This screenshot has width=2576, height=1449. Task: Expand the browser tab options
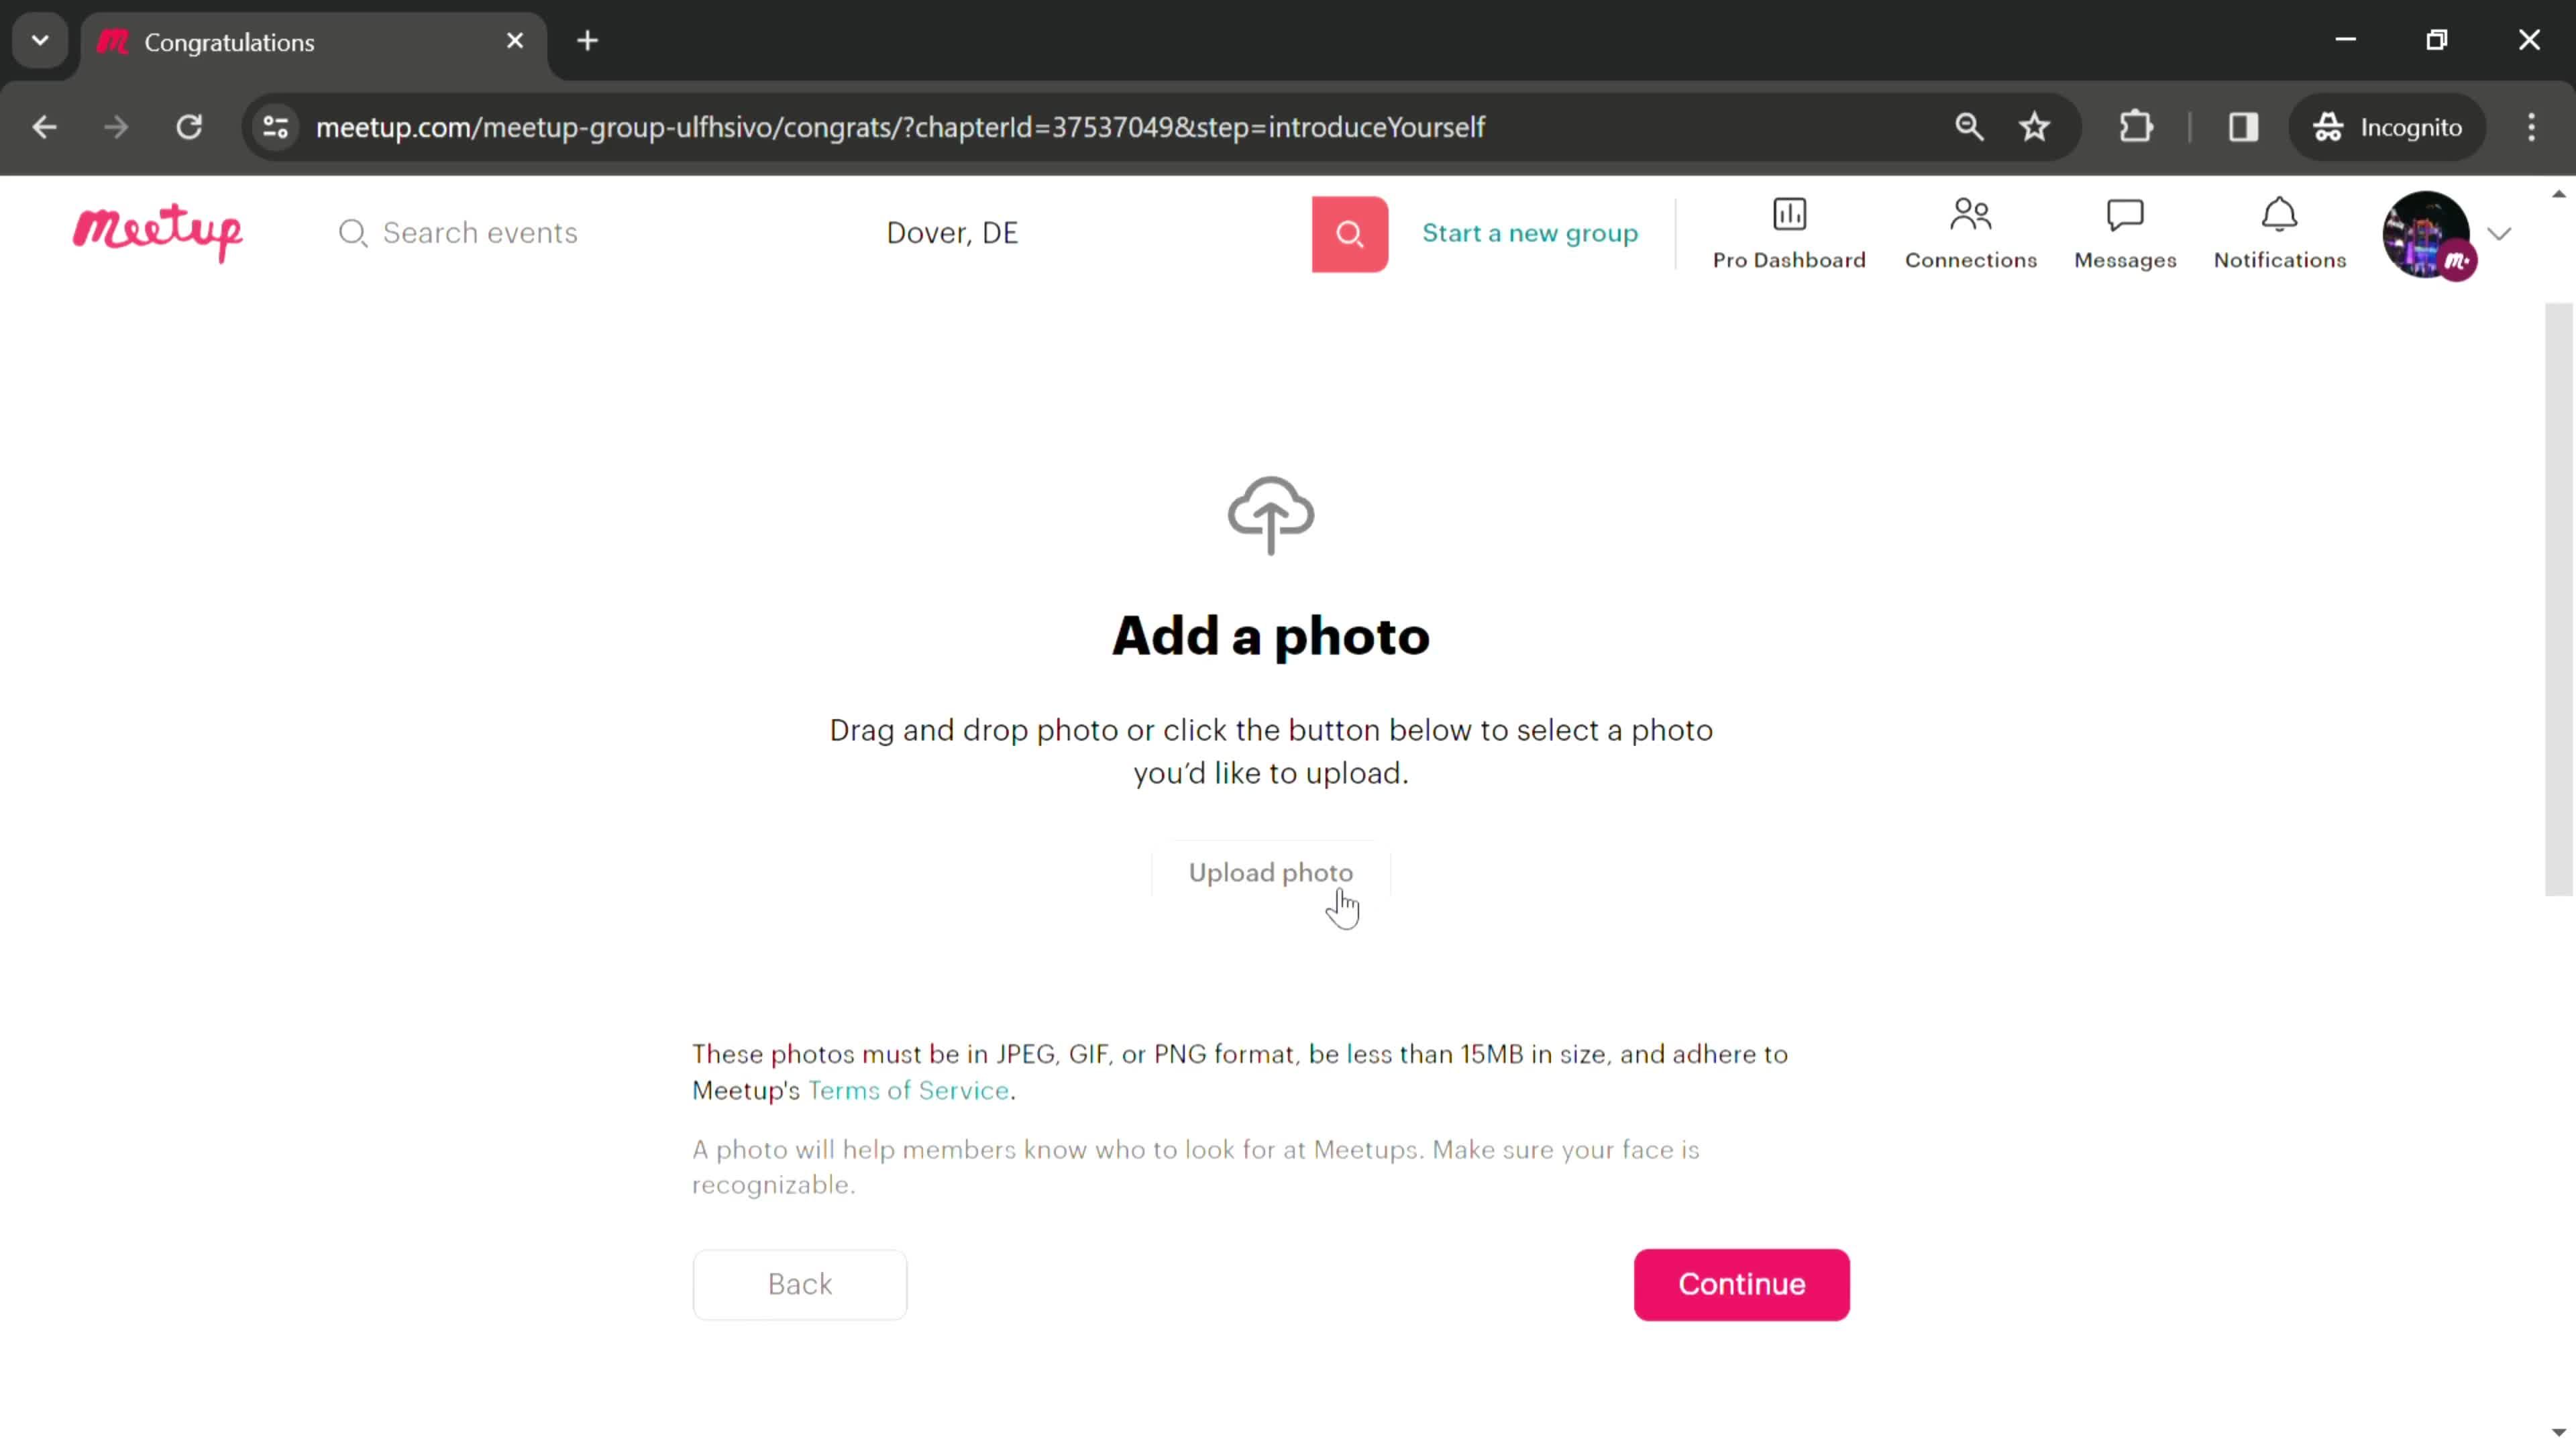pyautogui.click(x=39, y=39)
